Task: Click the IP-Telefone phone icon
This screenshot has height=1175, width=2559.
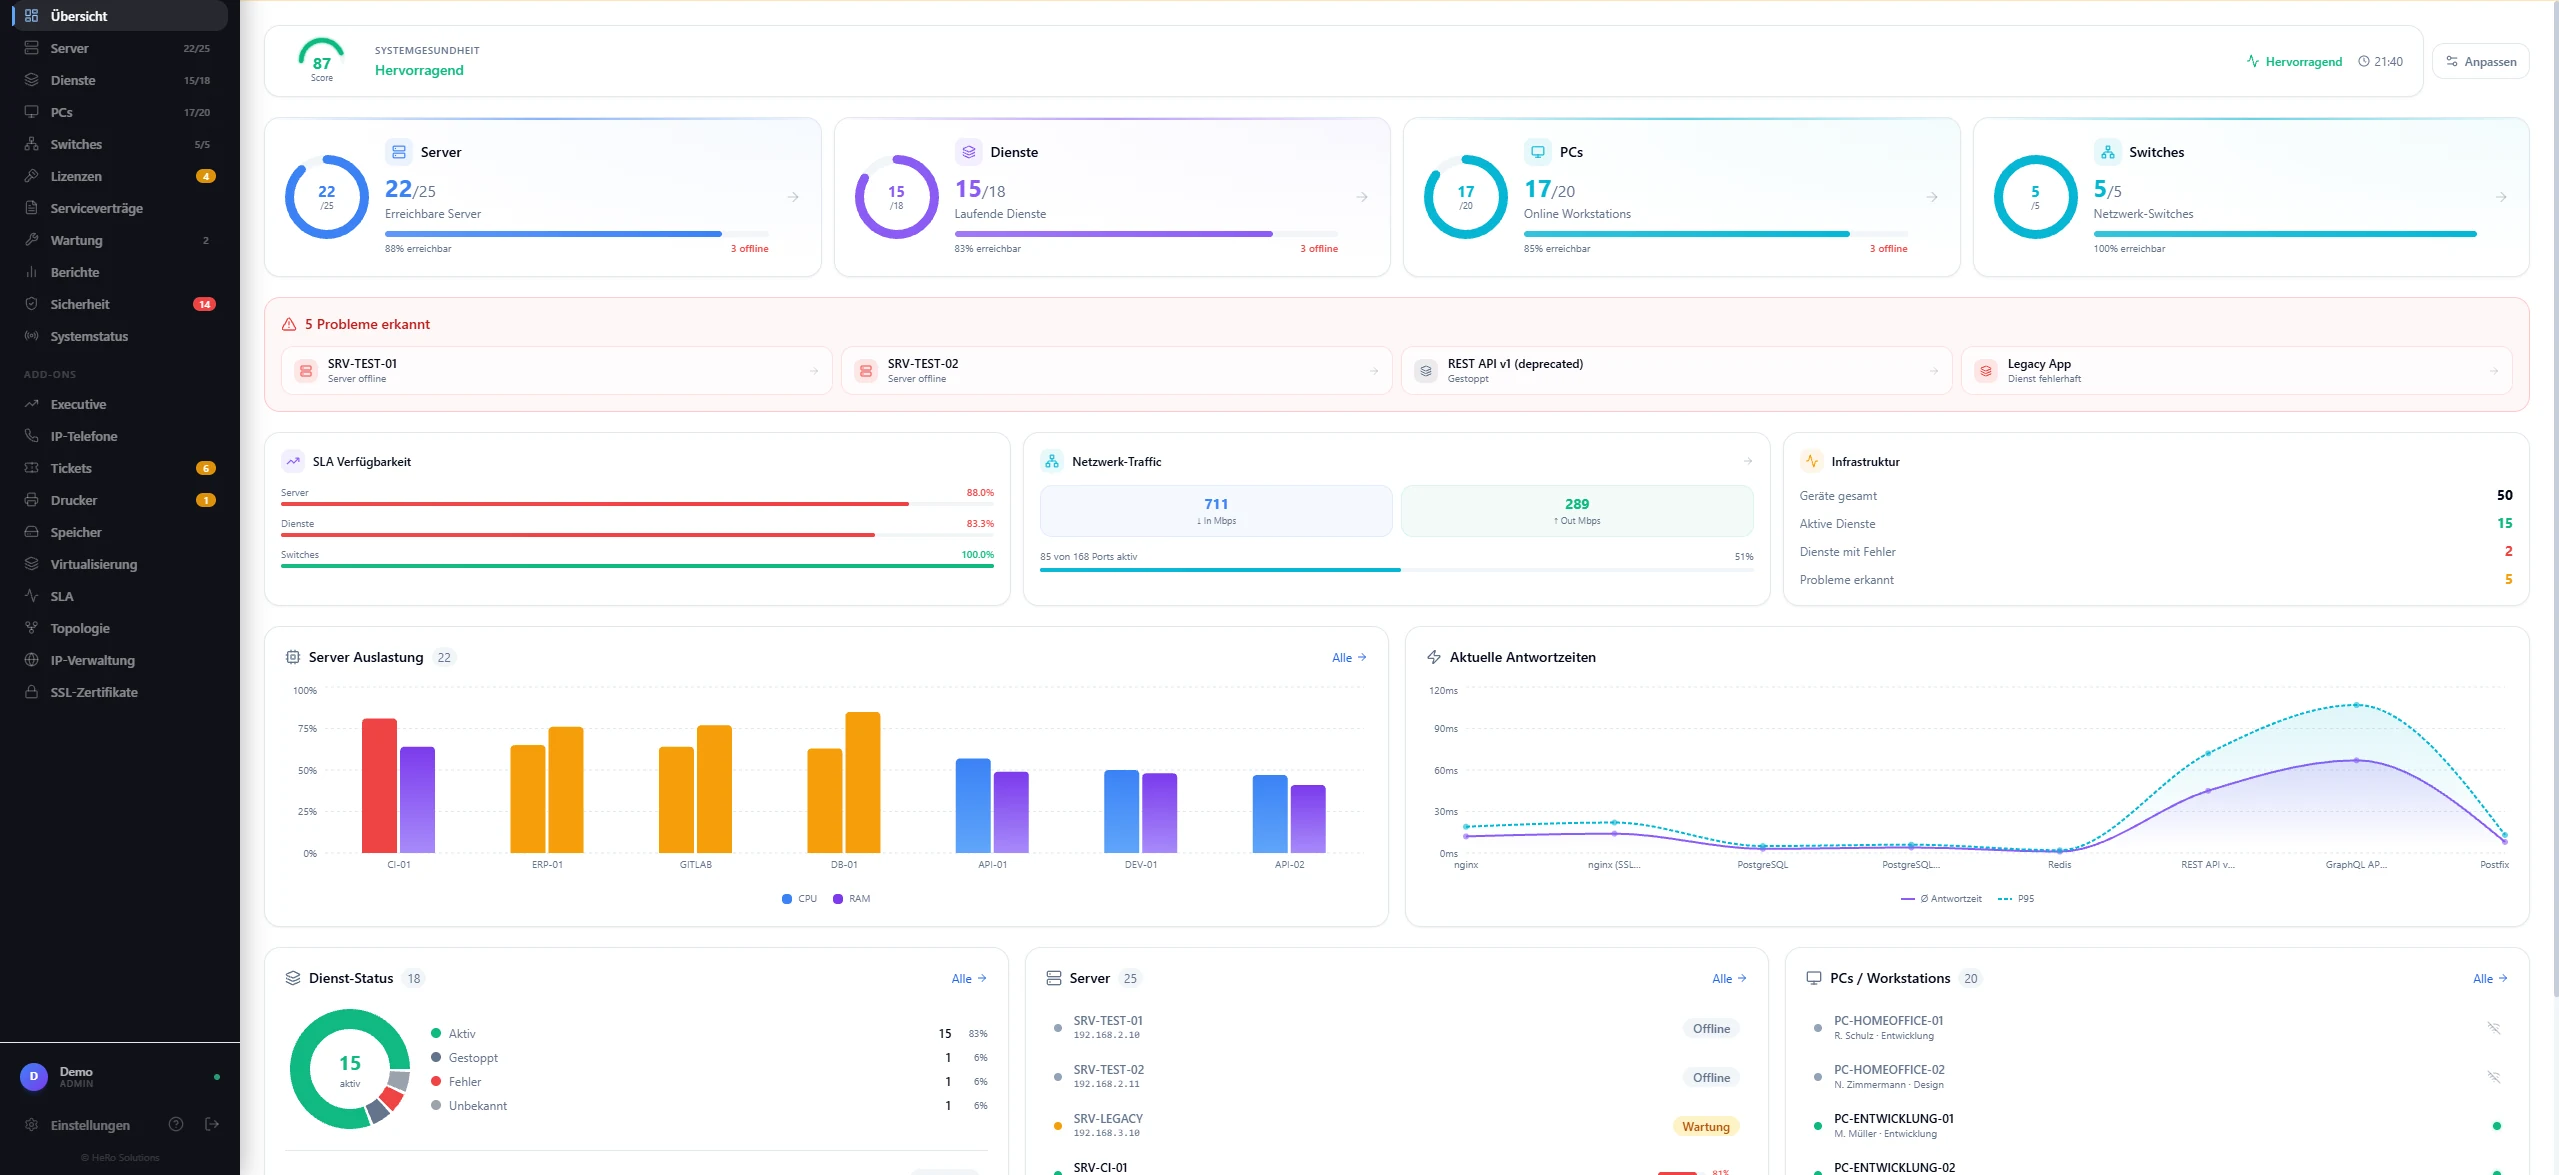Action: [32, 436]
